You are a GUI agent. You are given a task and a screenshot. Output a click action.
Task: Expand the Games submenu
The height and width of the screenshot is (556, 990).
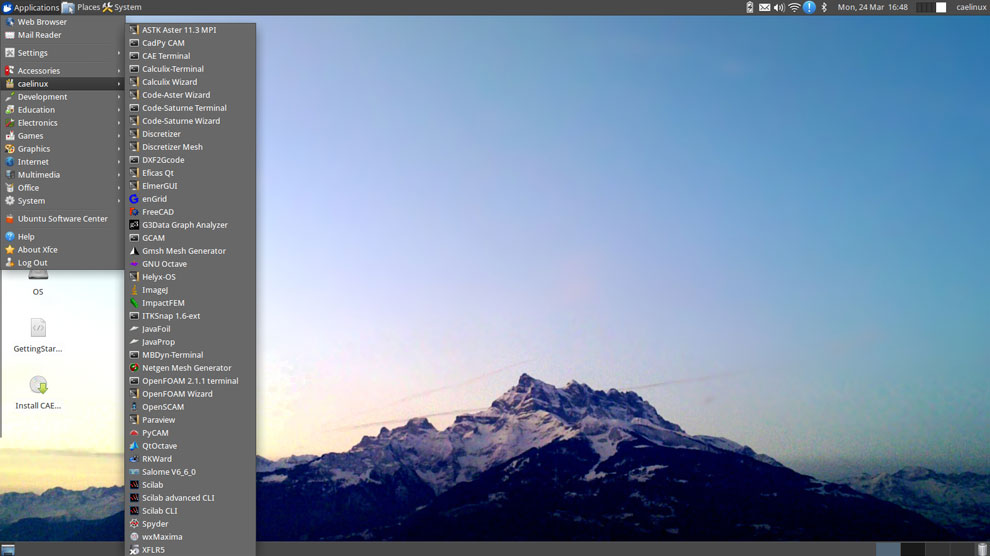click(x=62, y=136)
